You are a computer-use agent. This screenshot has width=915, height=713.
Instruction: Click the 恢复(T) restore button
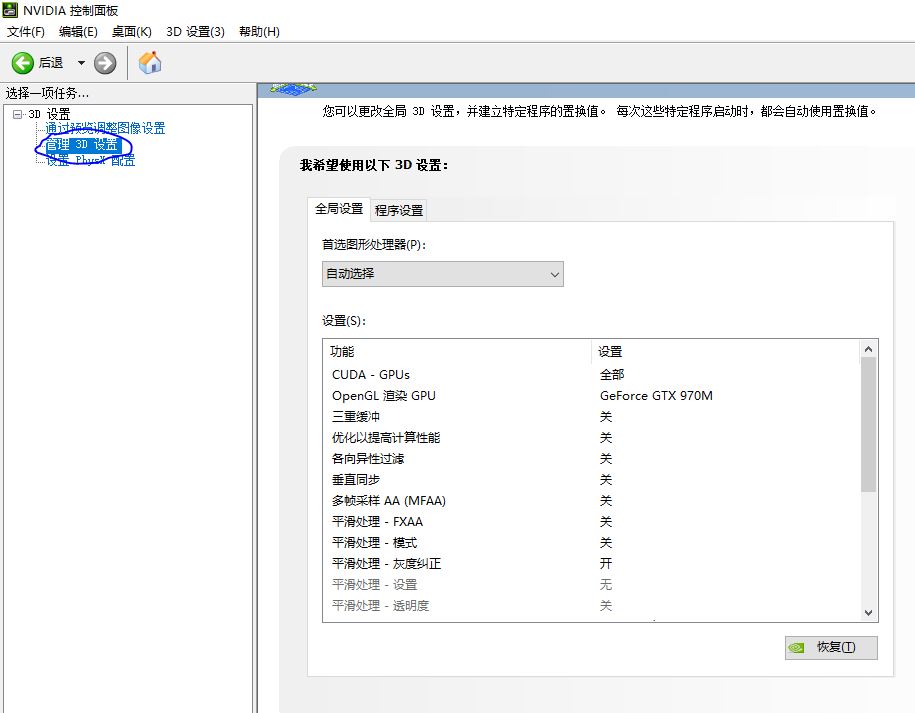pos(831,647)
